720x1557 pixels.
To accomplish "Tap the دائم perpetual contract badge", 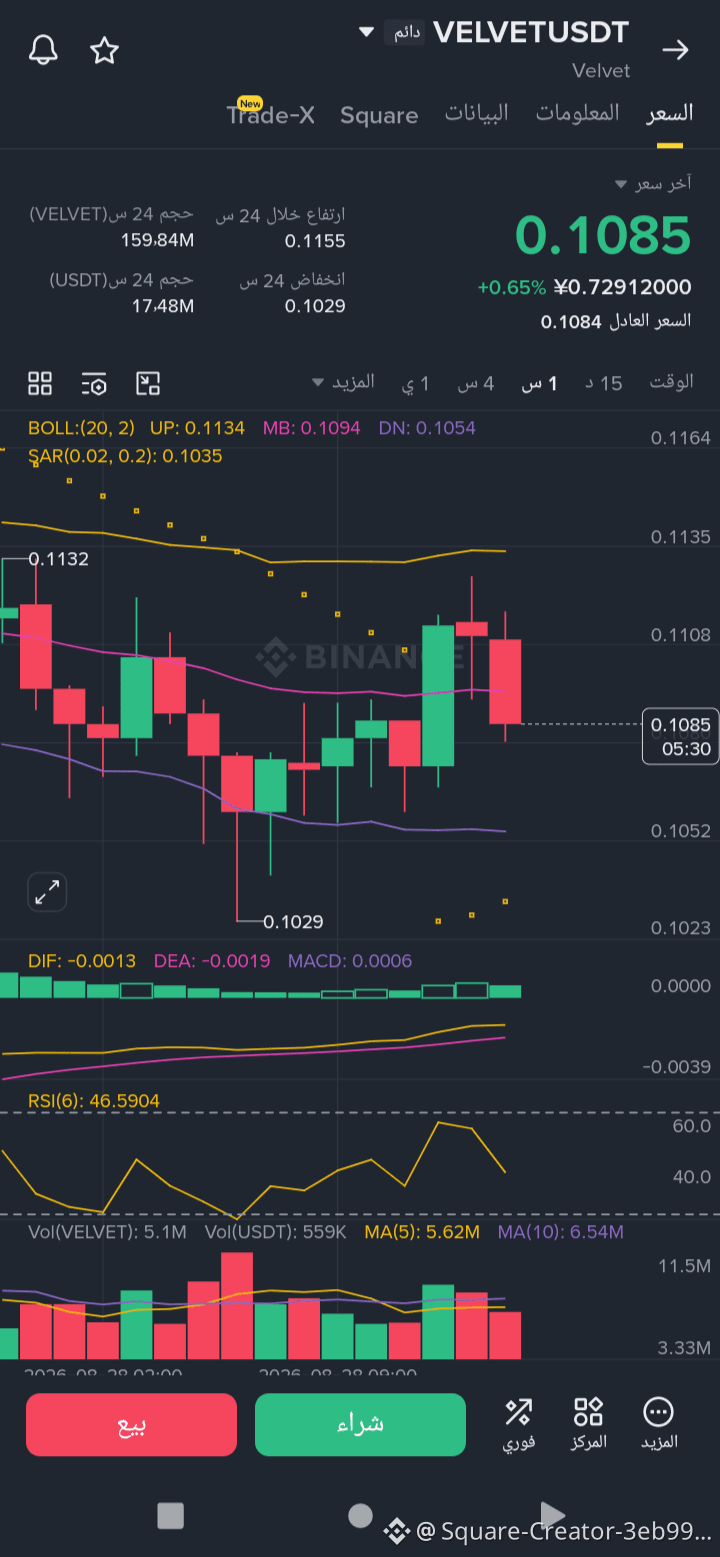I will click(x=405, y=33).
